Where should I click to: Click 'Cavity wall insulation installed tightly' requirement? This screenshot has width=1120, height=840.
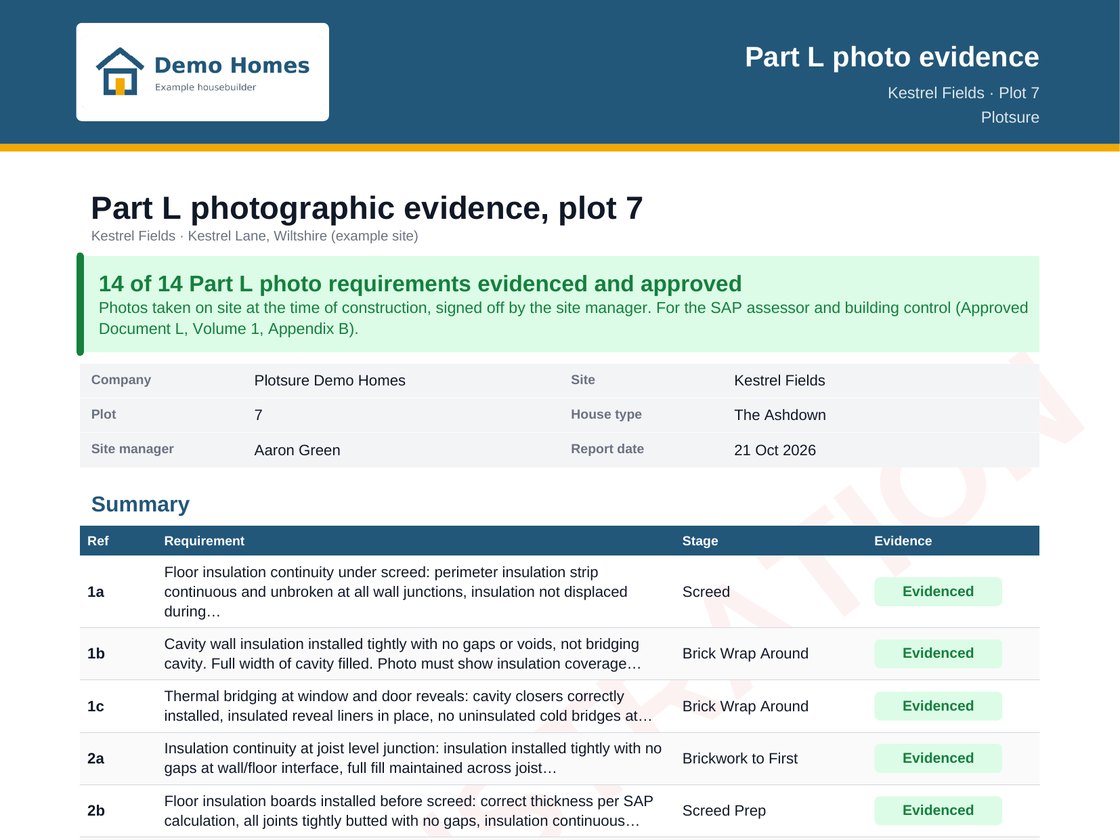pyautogui.click(x=403, y=654)
